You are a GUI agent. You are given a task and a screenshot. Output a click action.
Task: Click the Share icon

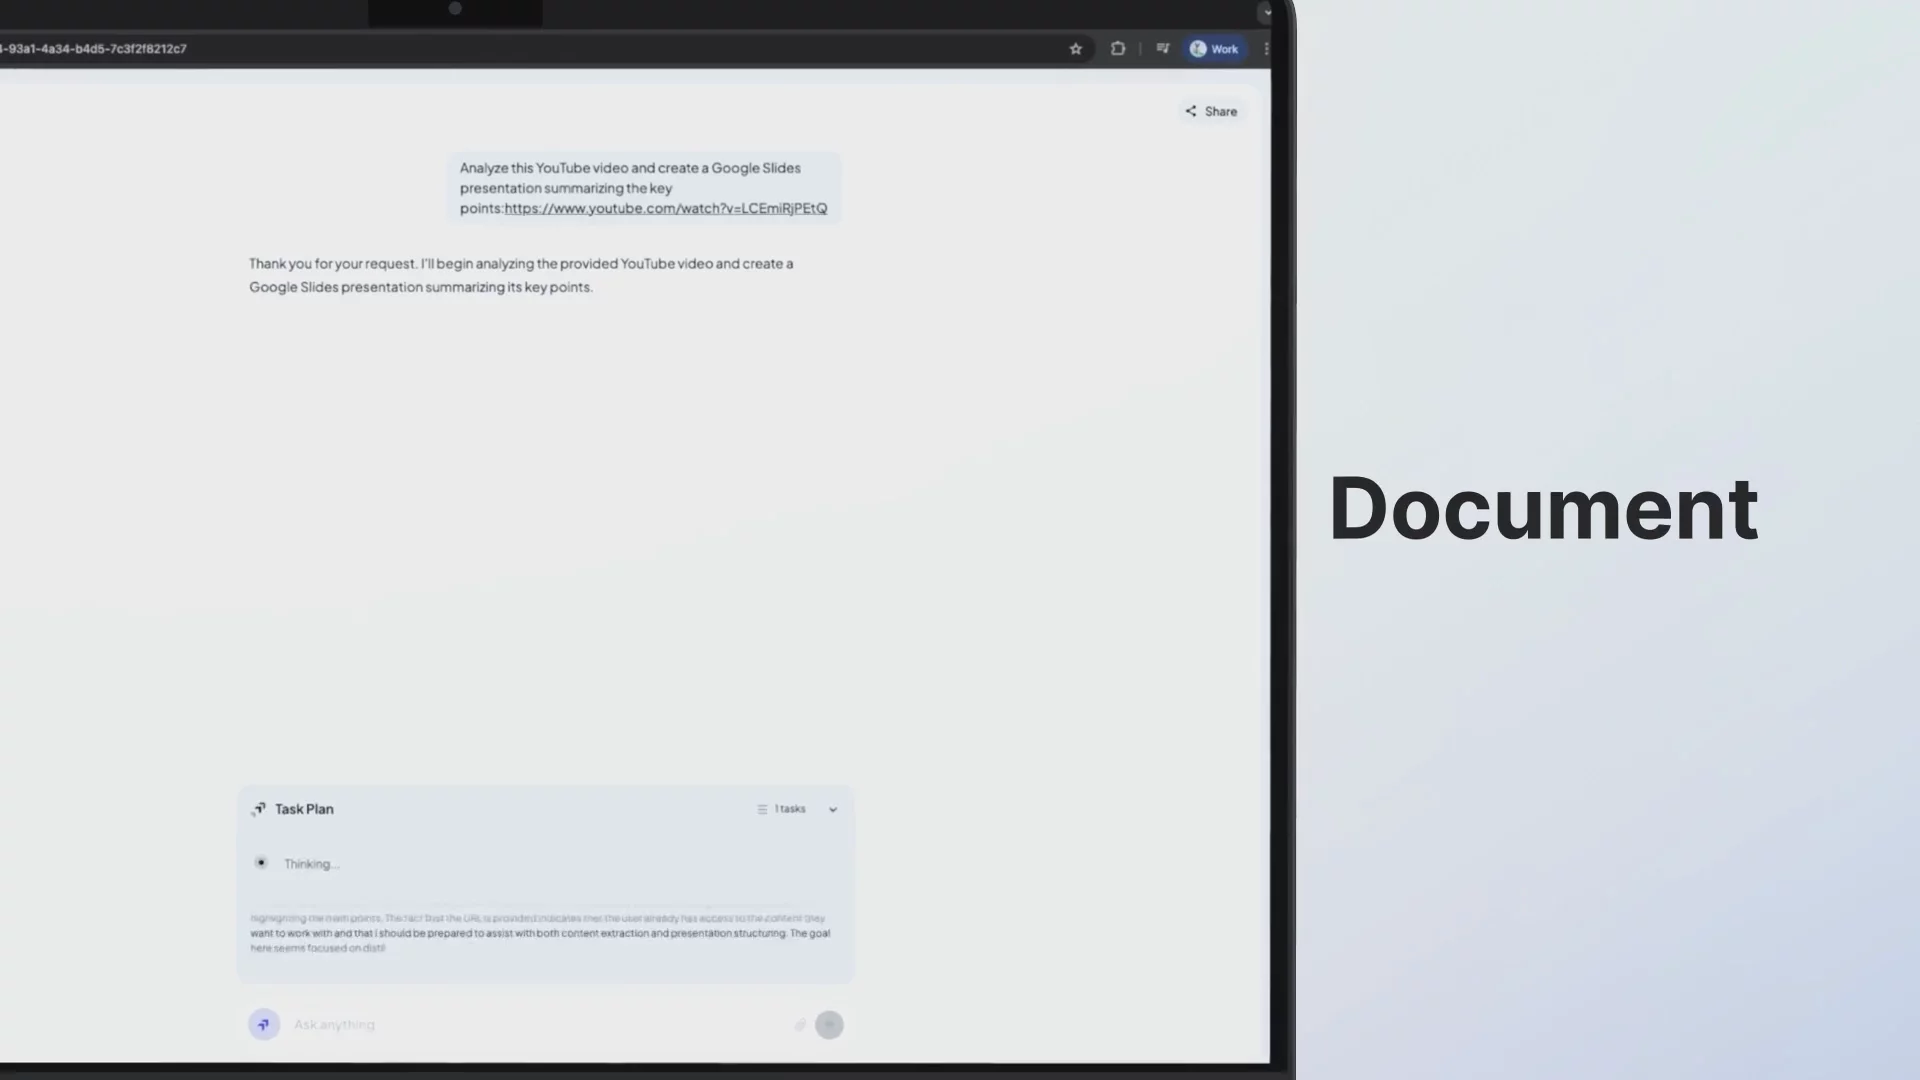(1190, 111)
